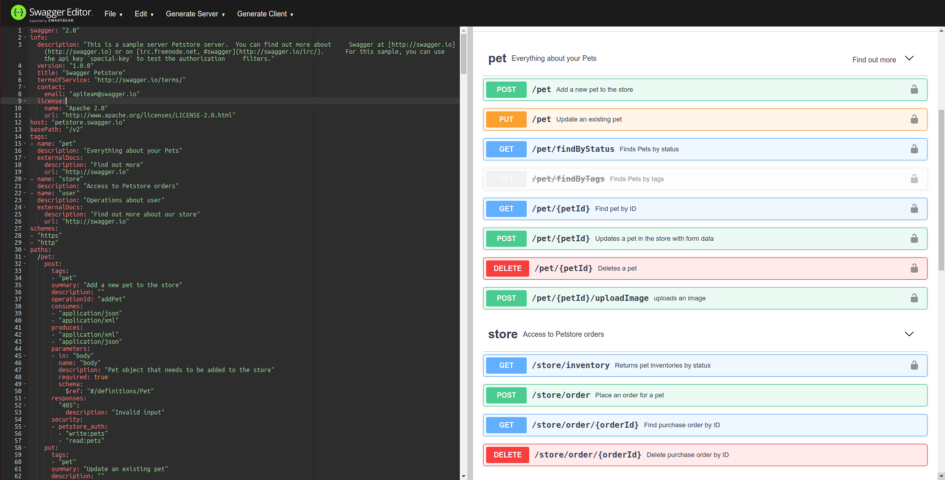This screenshot has width=945, height=480.
Task: Fold the externalDocs block at line 17
Action: click(x=25, y=157)
